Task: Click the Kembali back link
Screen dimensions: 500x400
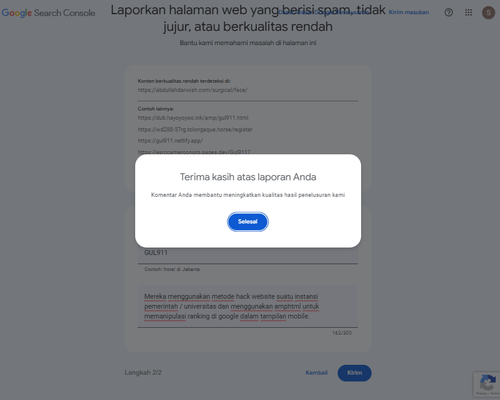Action: point(317,373)
